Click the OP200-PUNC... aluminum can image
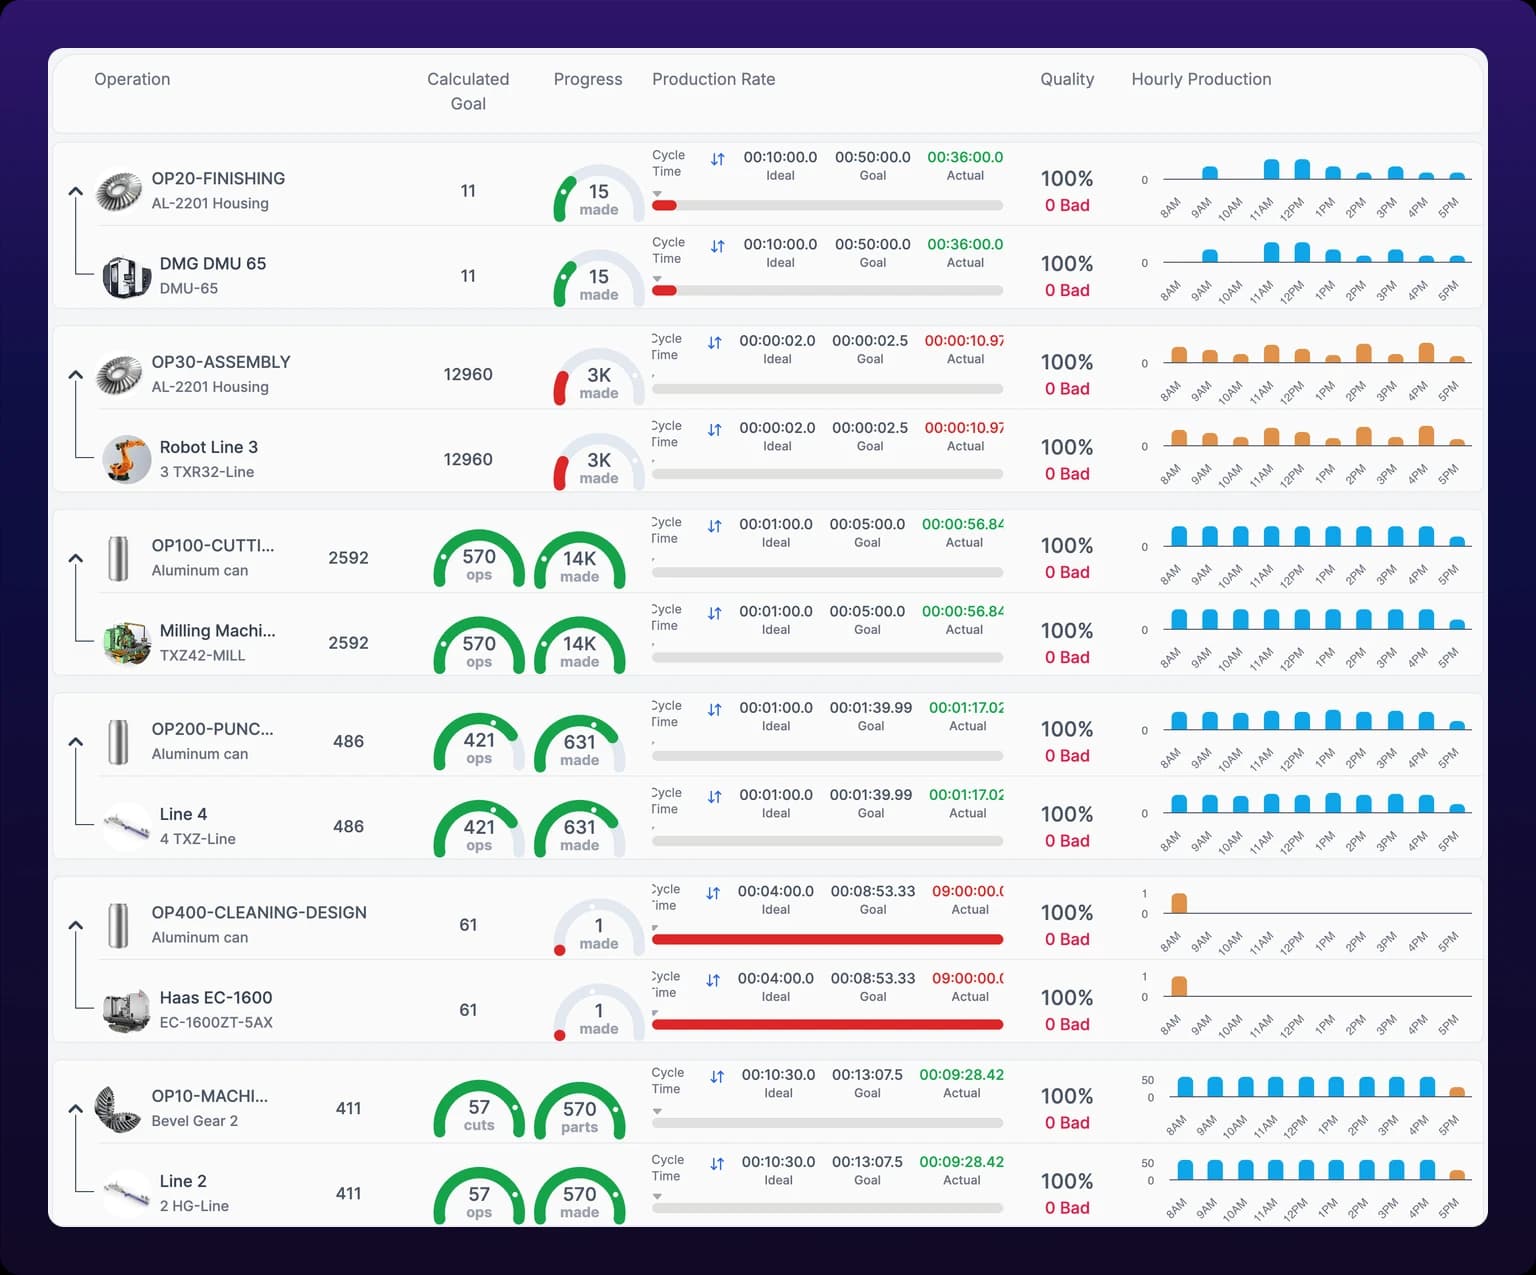This screenshot has width=1536, height=1275. 118,742
